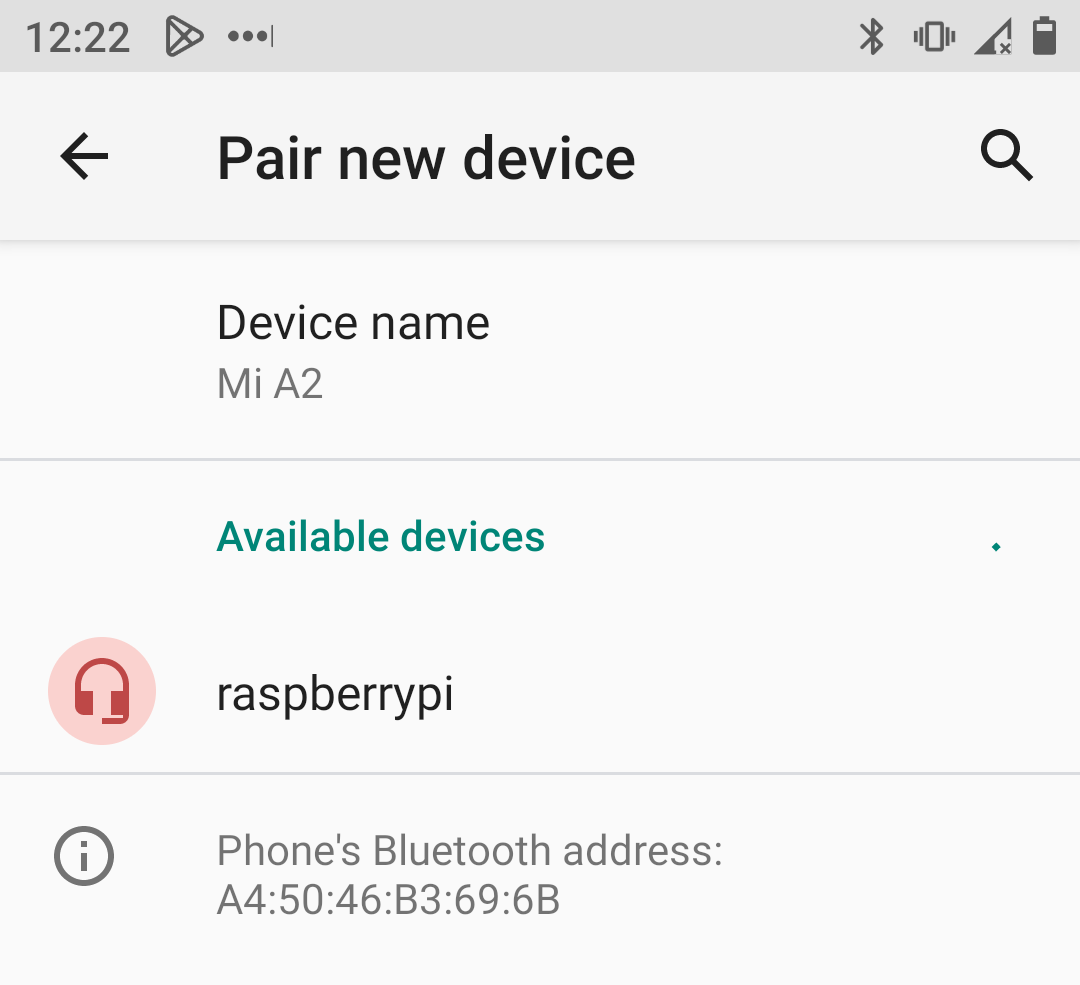Image resolution: width=1080 pixels, height=985 pixels.
Task: Tap the Device name label text
Action: point(353,322)
